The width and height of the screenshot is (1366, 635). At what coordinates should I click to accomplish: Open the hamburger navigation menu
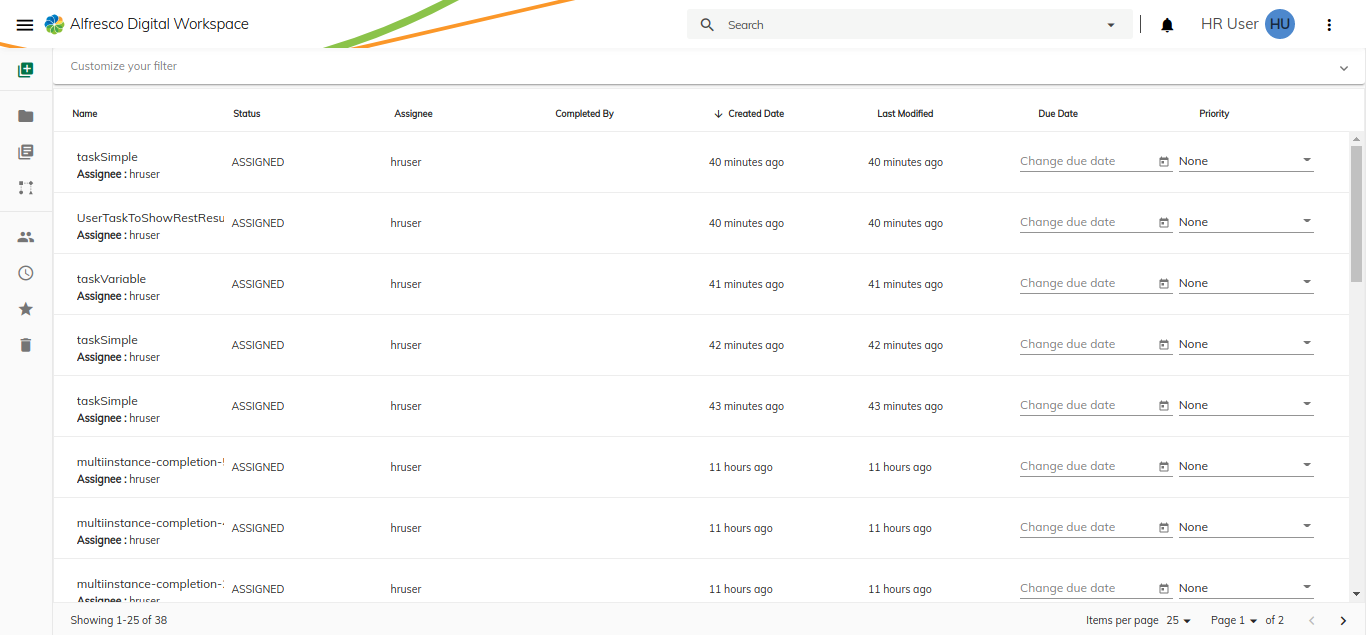click(25, 25)
